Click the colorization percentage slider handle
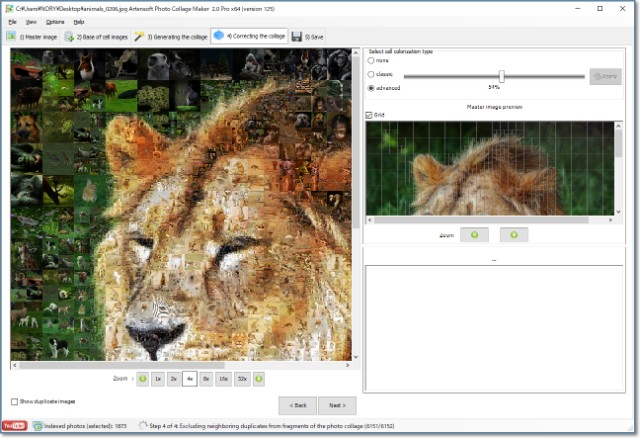The image size is (640, 438). pyautogui.click(x=501, y=76)
